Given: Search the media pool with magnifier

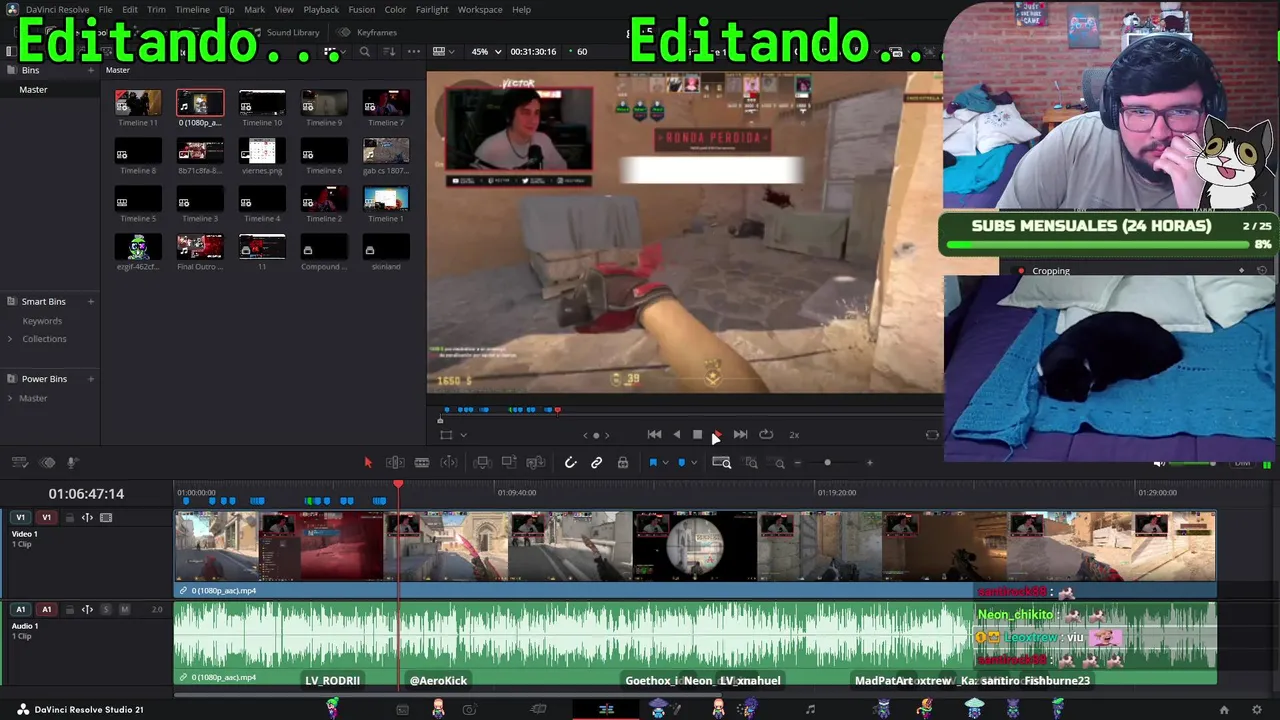Looking at the screenshot, I should pos(365,51).
